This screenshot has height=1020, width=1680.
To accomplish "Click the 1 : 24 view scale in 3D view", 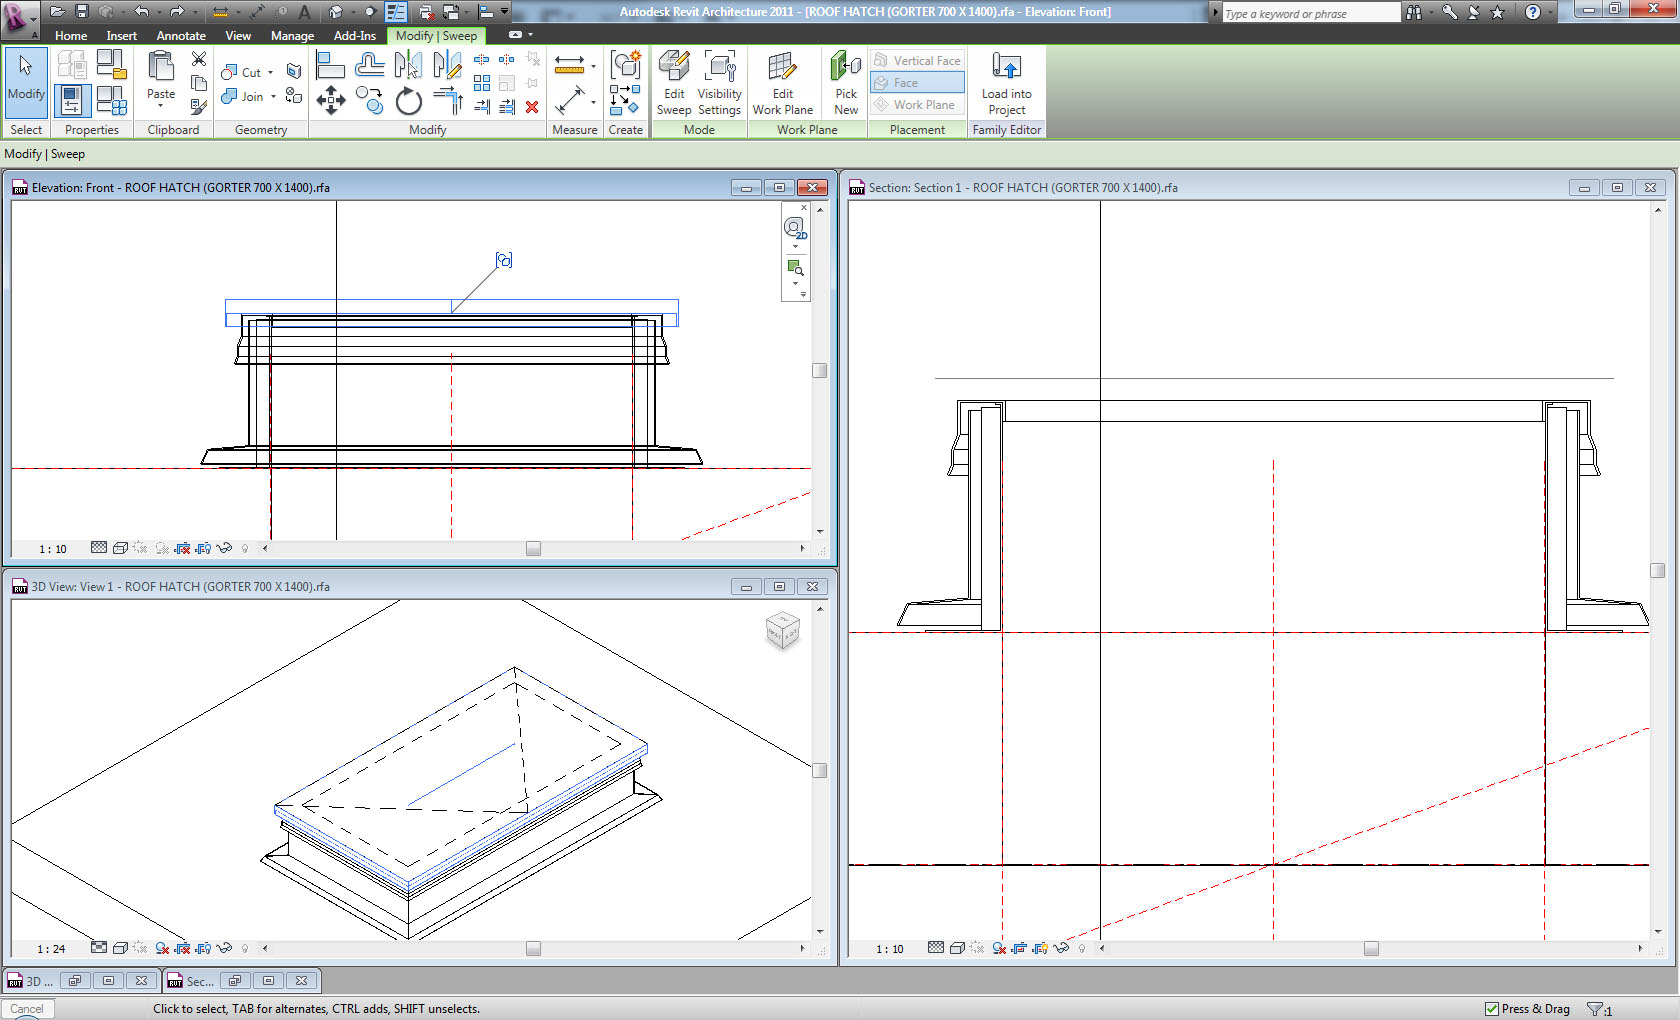I will (51, 949).
